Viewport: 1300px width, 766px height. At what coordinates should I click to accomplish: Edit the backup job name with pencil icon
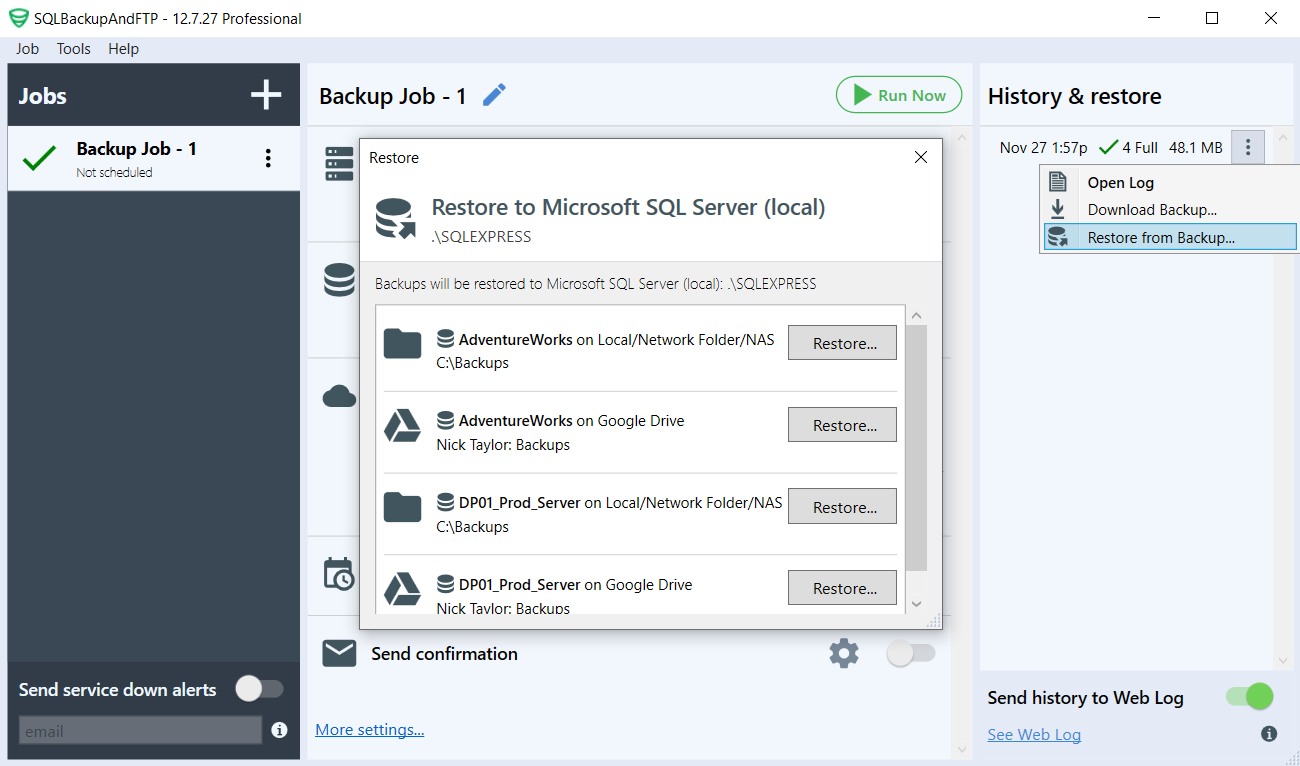(493, 94)
